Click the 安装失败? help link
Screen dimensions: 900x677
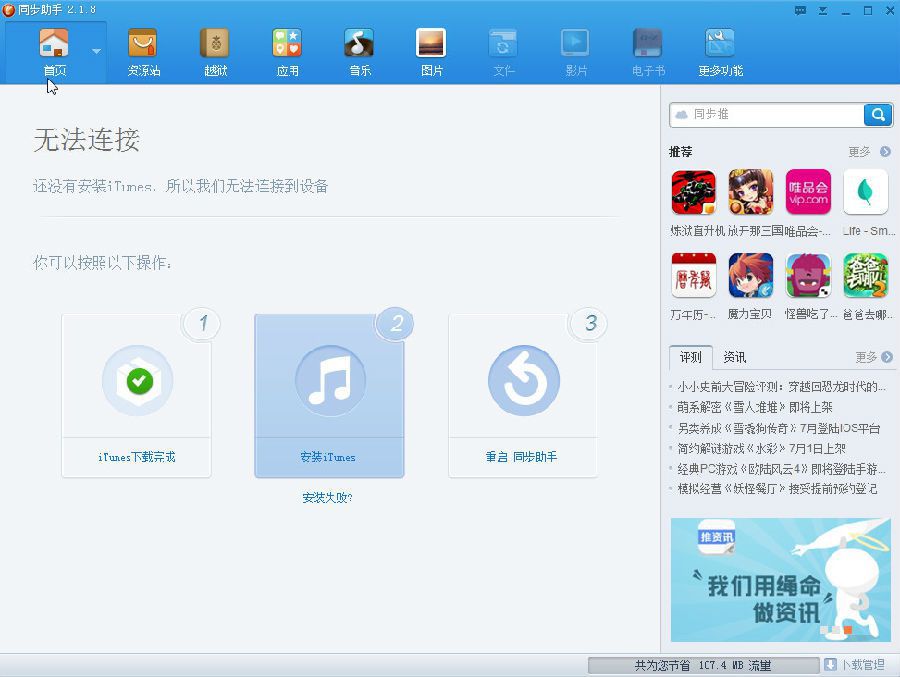pos(327,498)
